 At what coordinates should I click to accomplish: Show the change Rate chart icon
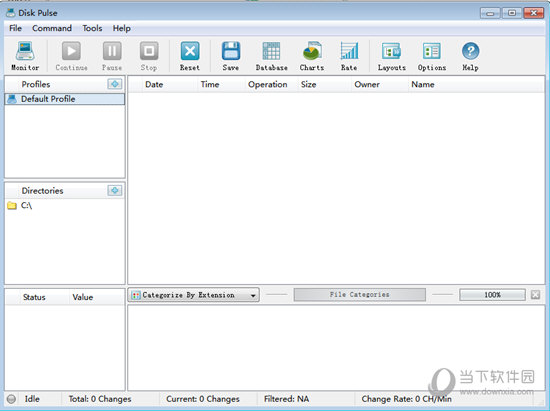[x=349, y=51]
